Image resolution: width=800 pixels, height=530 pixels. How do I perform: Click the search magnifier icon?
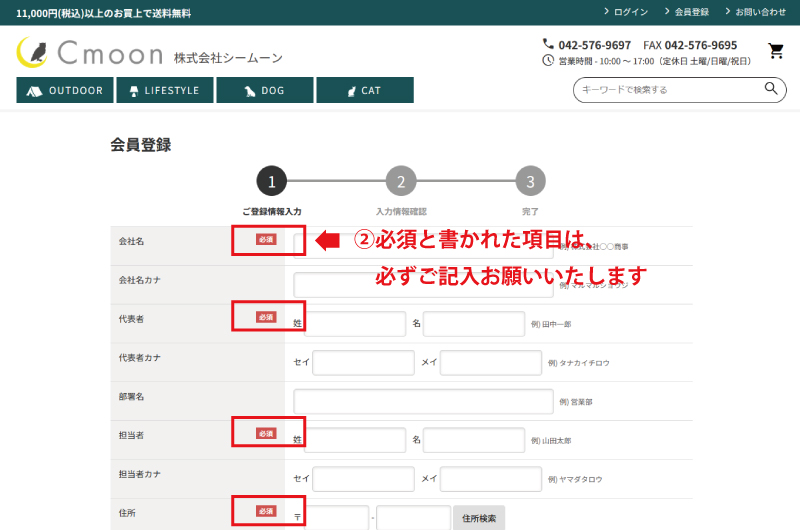[x=771, y=88]
